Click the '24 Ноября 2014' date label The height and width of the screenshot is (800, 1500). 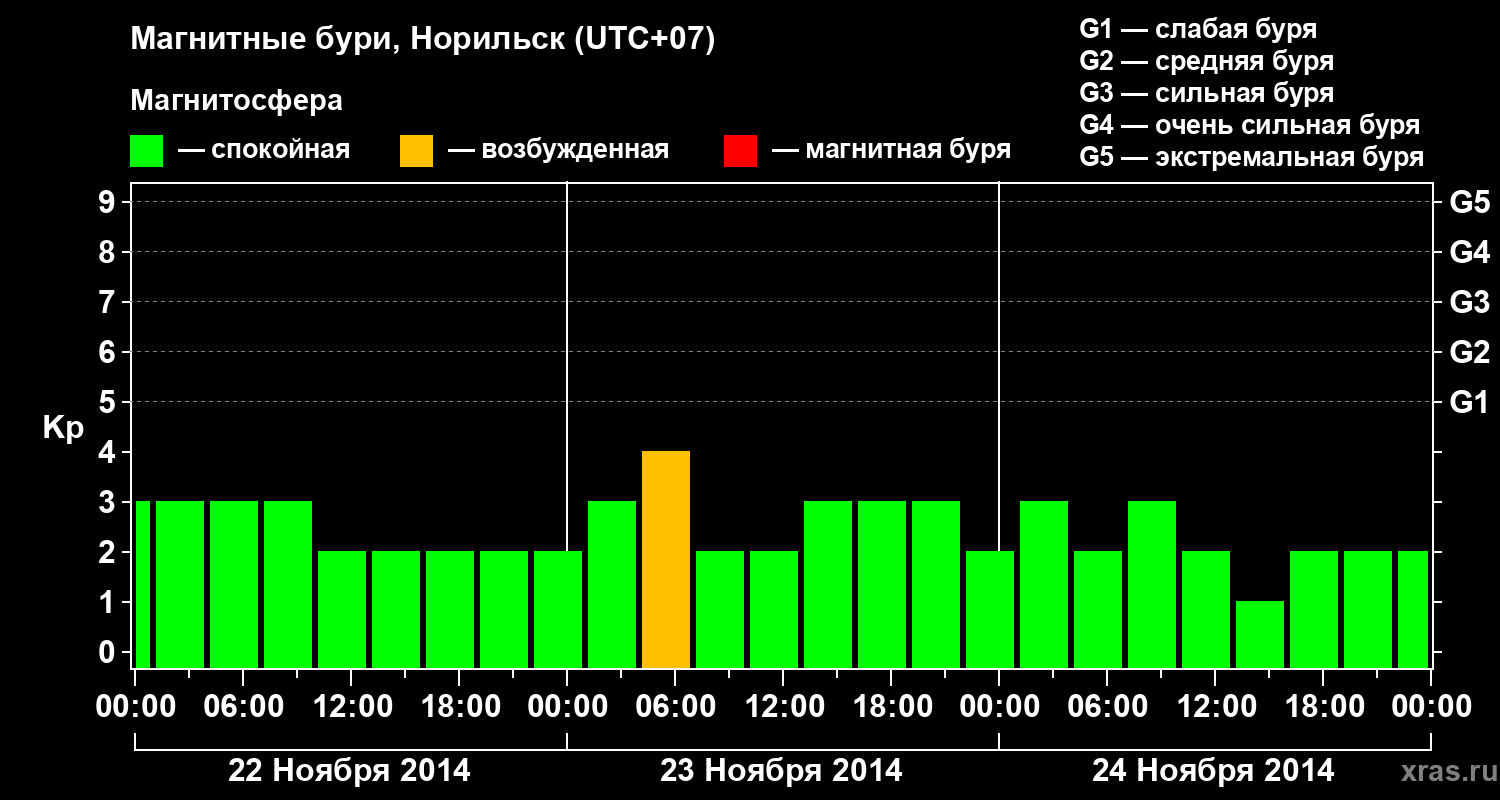[x=1213, y=771]
